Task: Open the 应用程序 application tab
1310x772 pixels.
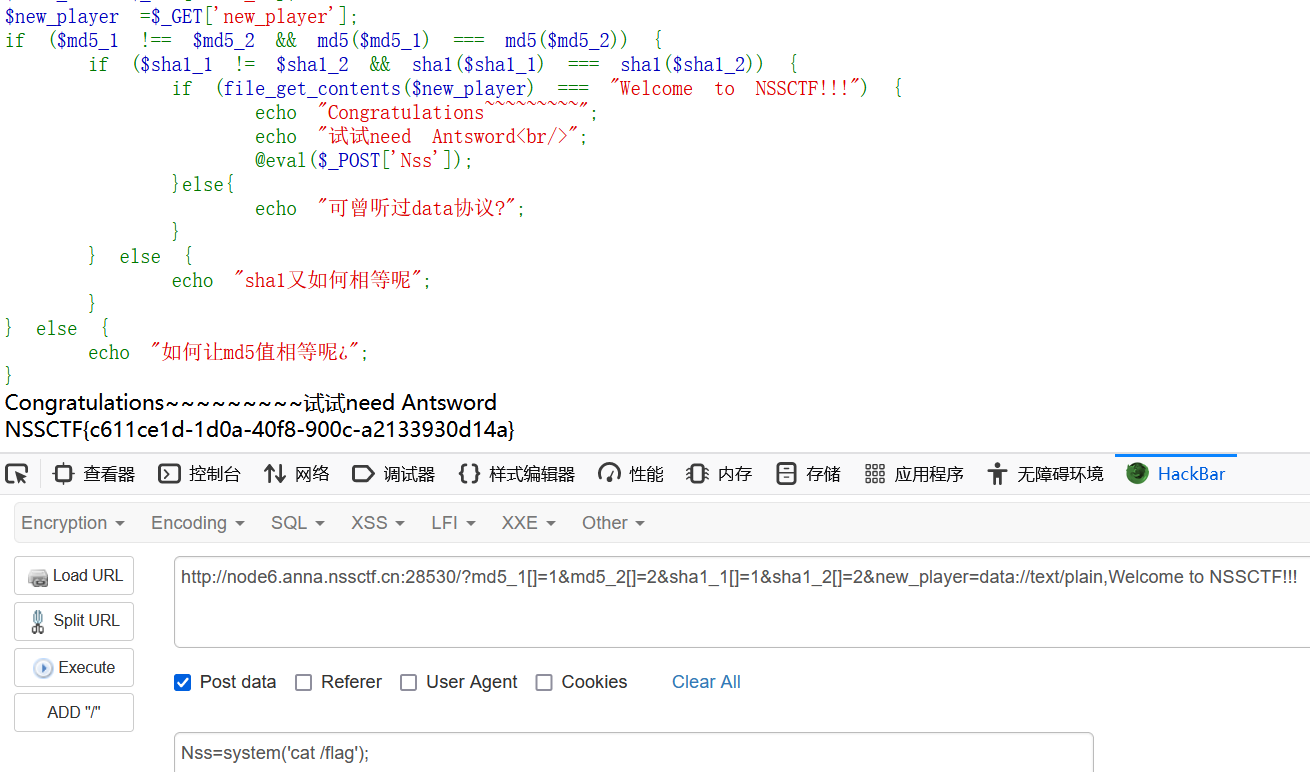Action: pos(914,474)
